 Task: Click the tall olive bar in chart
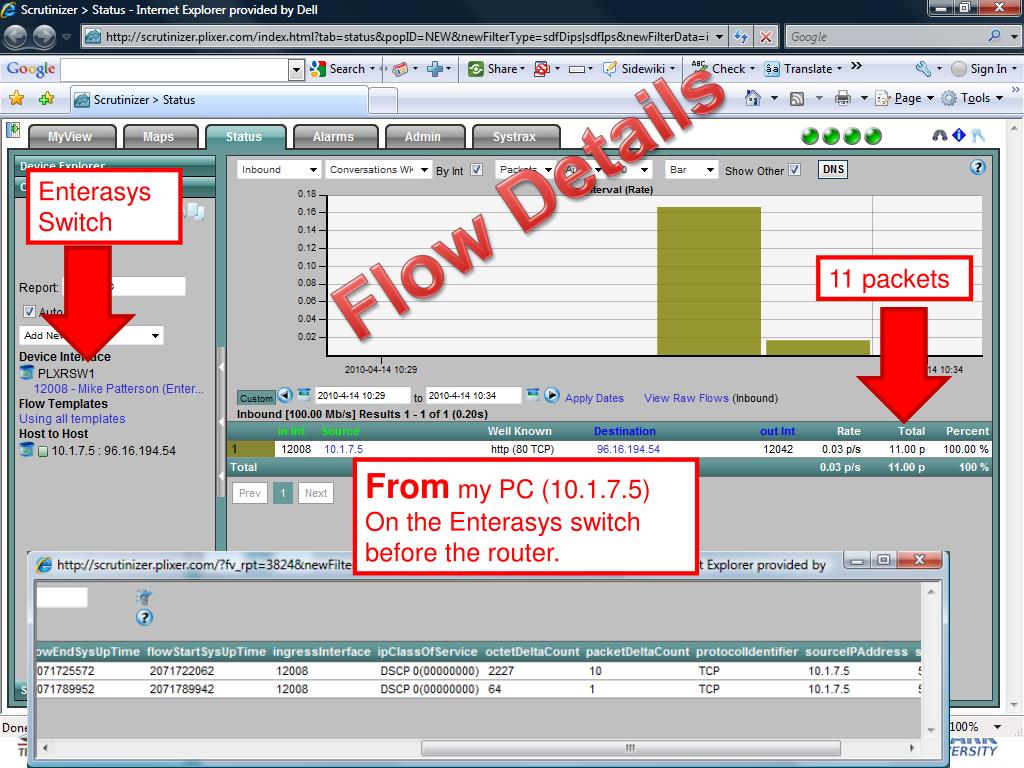(x=709, y=281)
